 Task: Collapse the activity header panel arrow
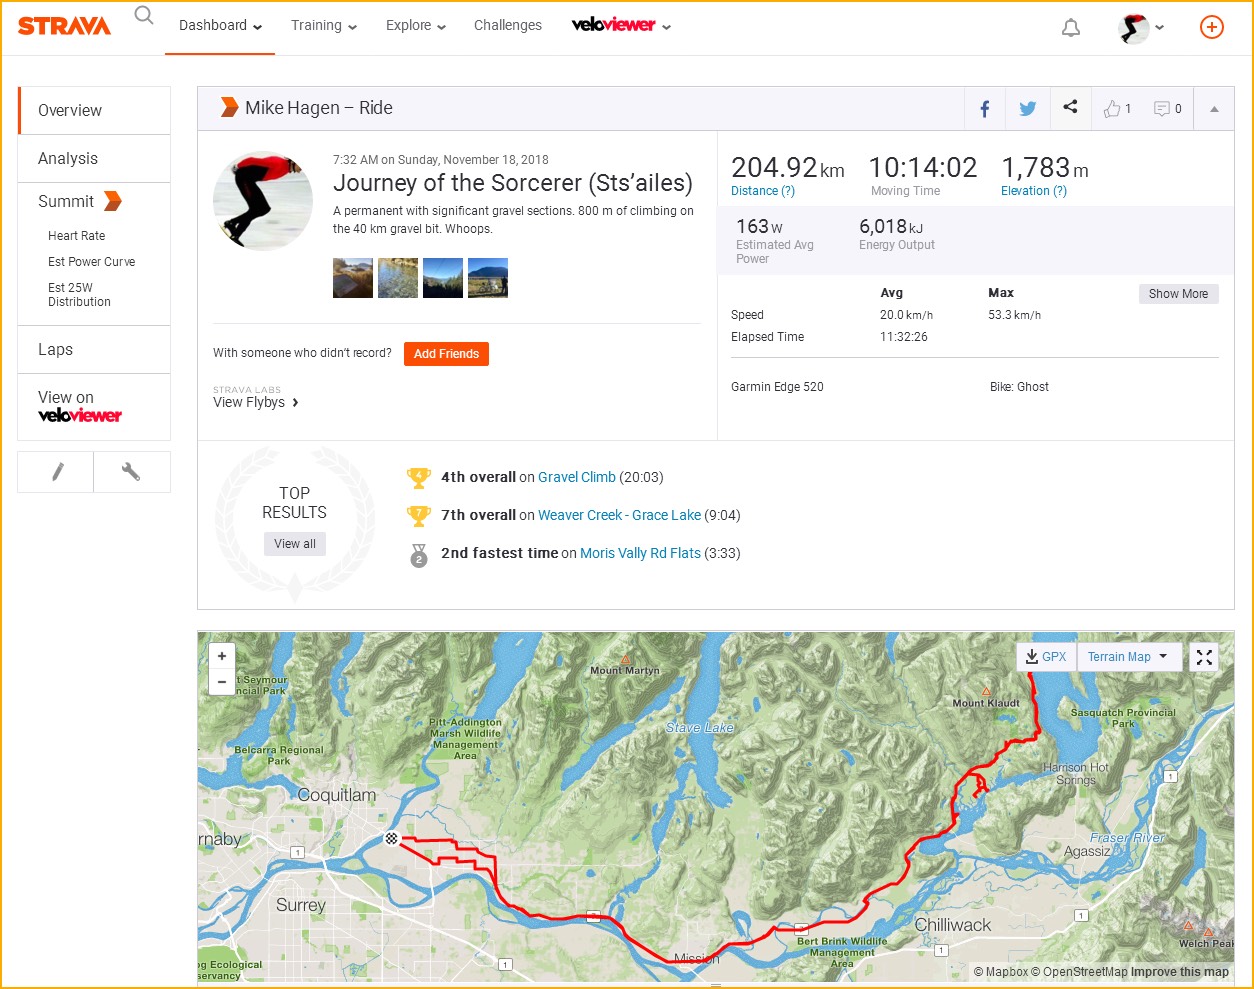coord(1214,109)
